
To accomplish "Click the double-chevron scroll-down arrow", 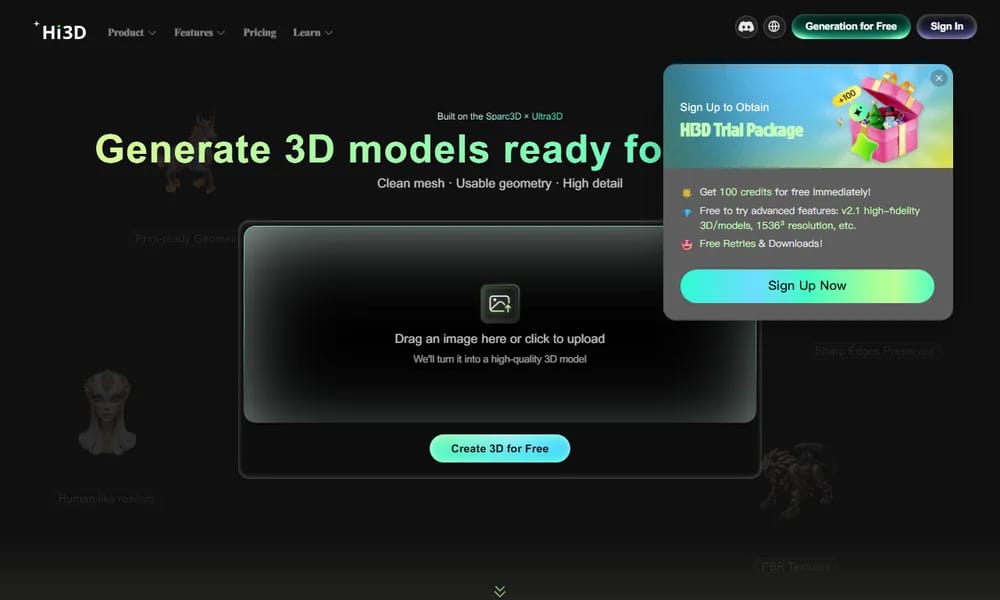I will pyautogui.click(x=500, y=591).
